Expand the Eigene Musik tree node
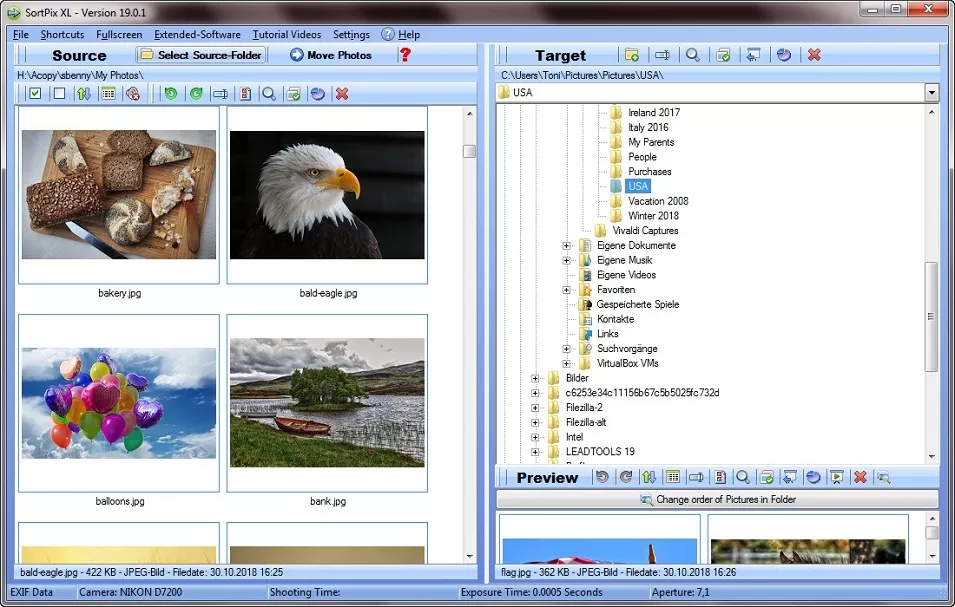The height and width of the screenshot is (607, 955). point(566,260)
